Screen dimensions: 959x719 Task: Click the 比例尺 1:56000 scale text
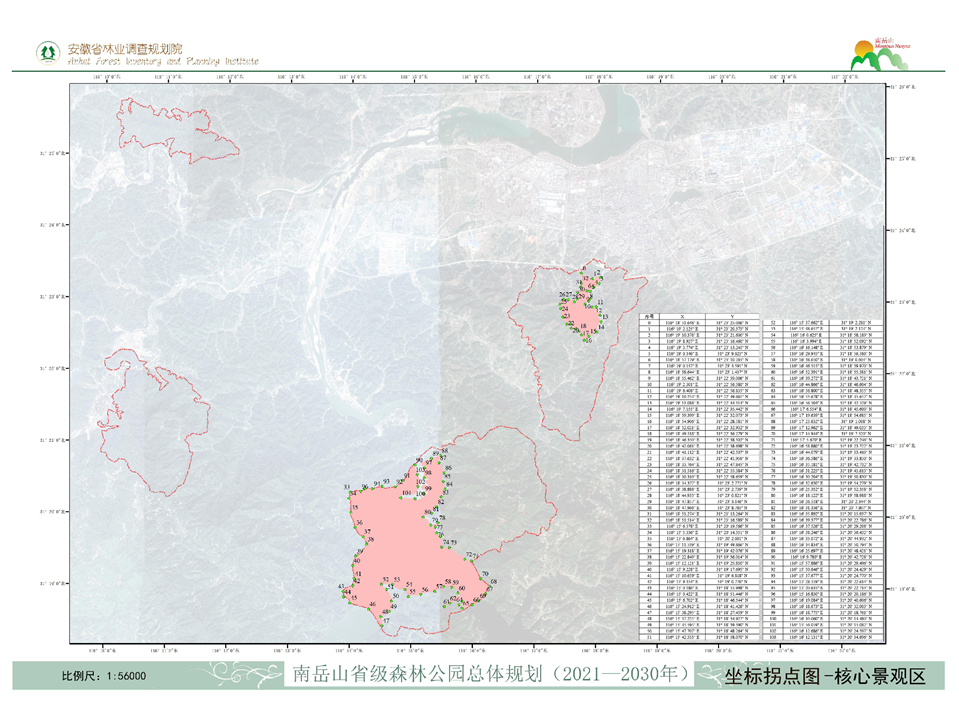pyautogui.click(x=103, y=676)
